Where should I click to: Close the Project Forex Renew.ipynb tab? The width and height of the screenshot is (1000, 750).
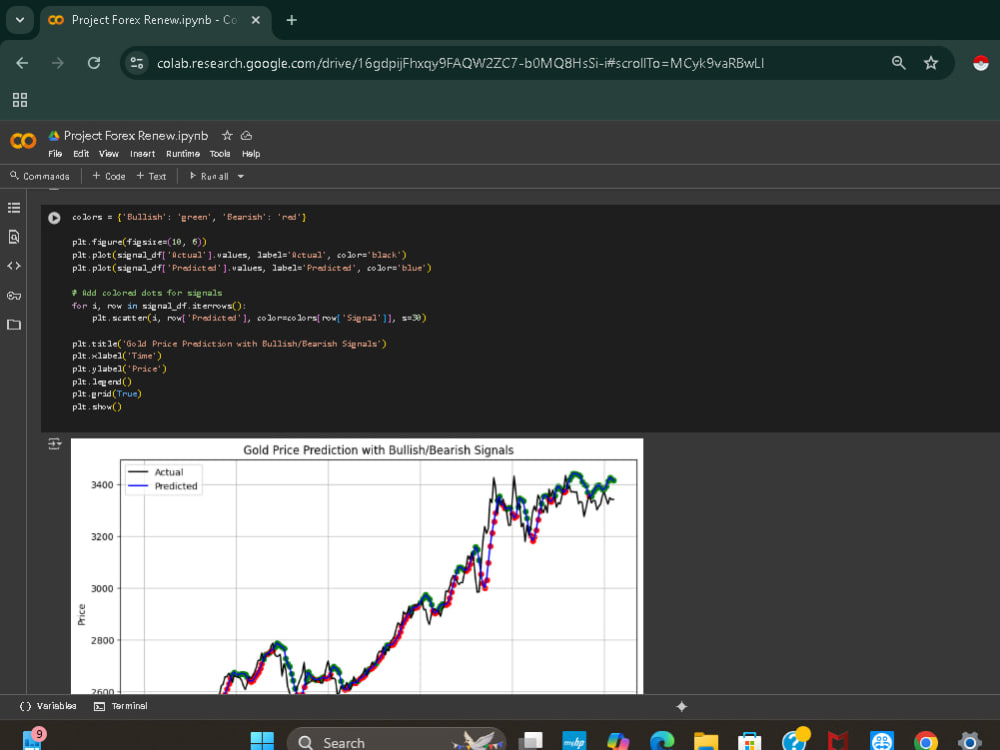coord(255,20)
